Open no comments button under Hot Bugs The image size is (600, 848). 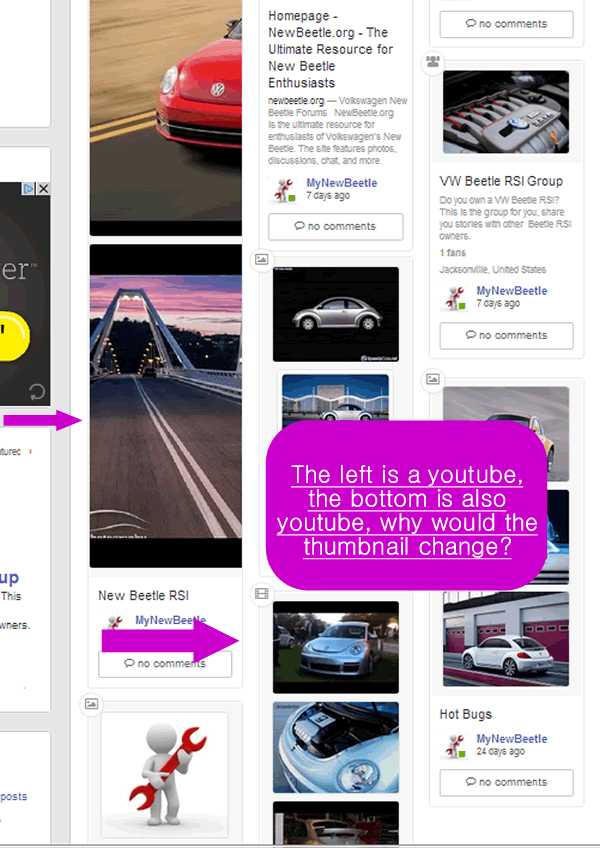coord(506,783)
